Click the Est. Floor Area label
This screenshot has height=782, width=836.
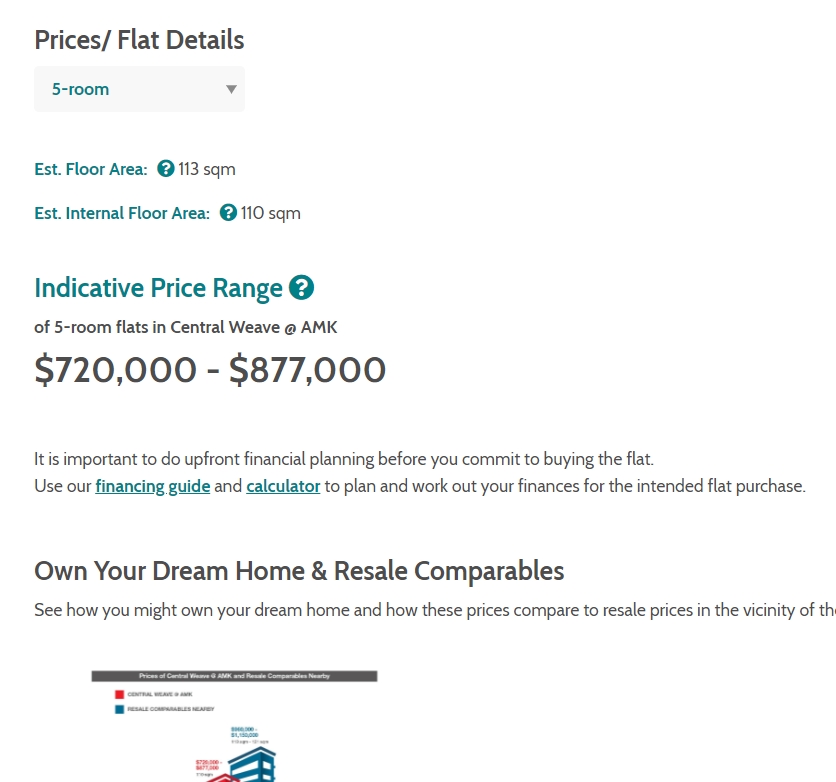[90, 169]
